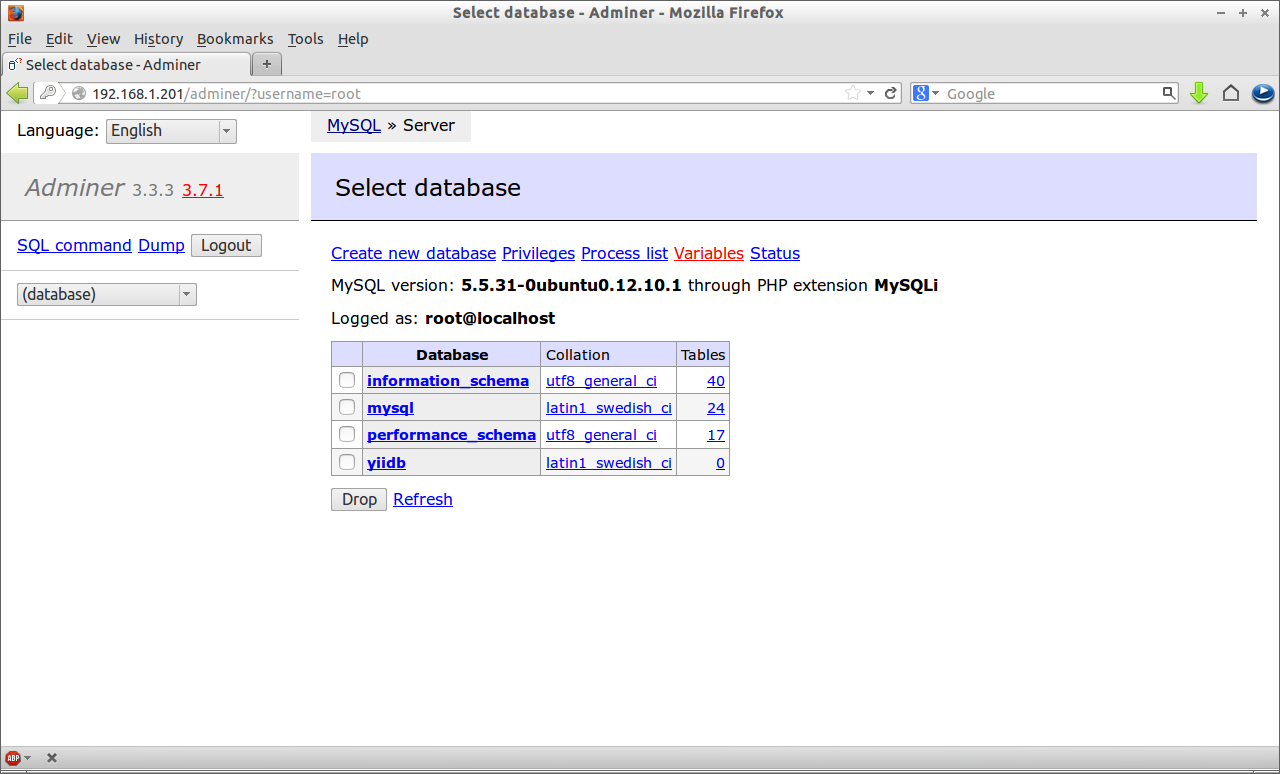This screenshot has width=1280, height=774.
Task: Open the Status link
Action: click(x=775, y=253)
